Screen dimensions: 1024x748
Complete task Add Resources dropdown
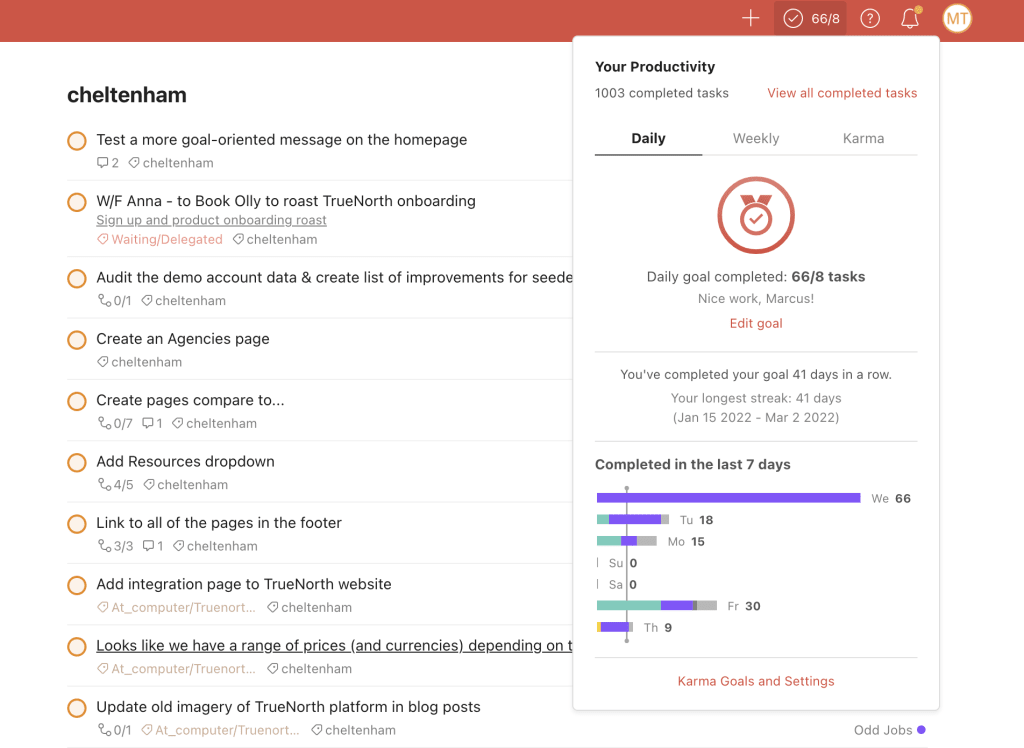(77, 463)
